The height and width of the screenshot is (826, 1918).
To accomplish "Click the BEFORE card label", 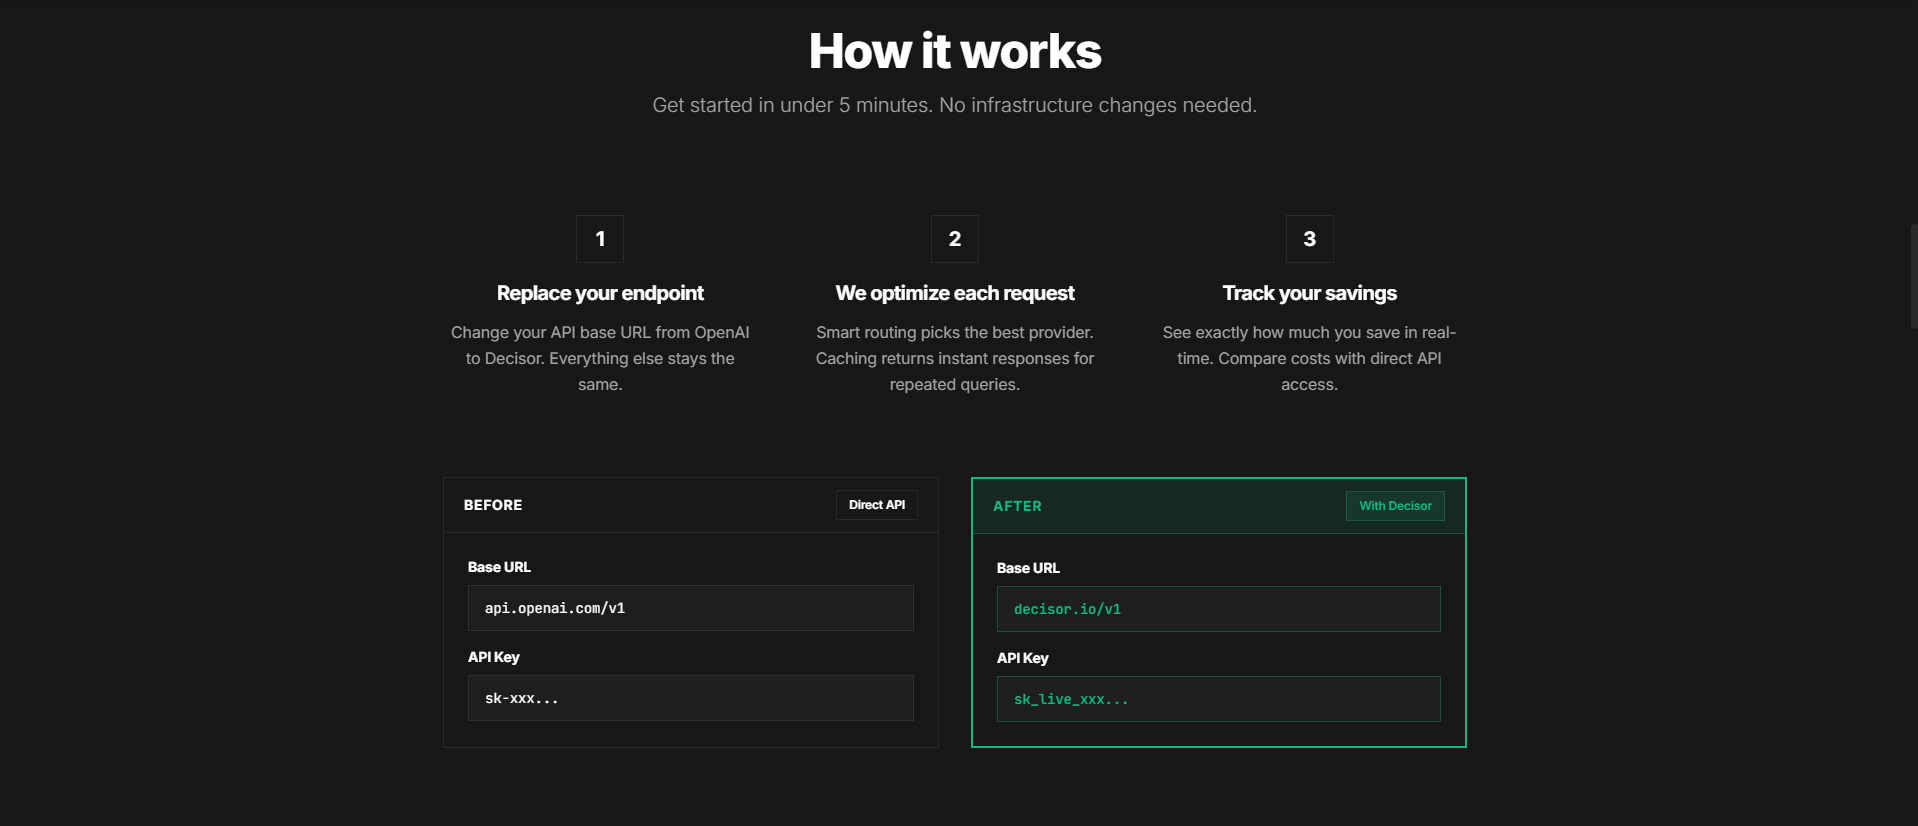I will (493, 505).
